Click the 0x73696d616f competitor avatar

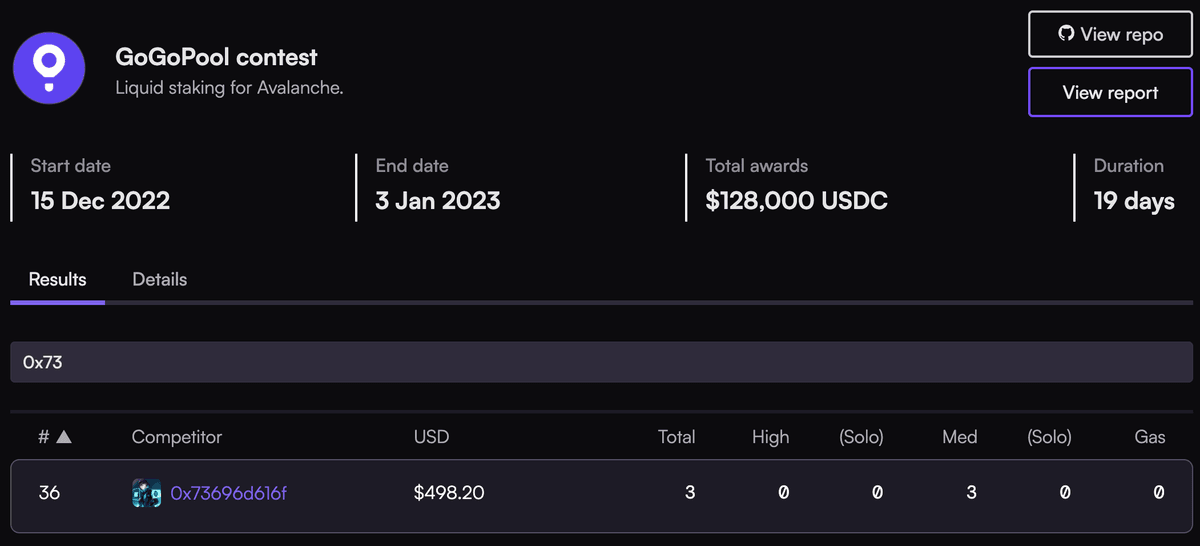coord(147,493)
